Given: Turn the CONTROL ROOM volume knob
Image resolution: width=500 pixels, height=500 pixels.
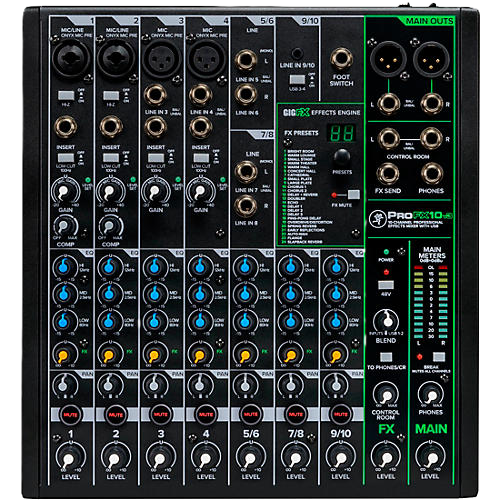Looking at the screenshot, I should point(386,395).
